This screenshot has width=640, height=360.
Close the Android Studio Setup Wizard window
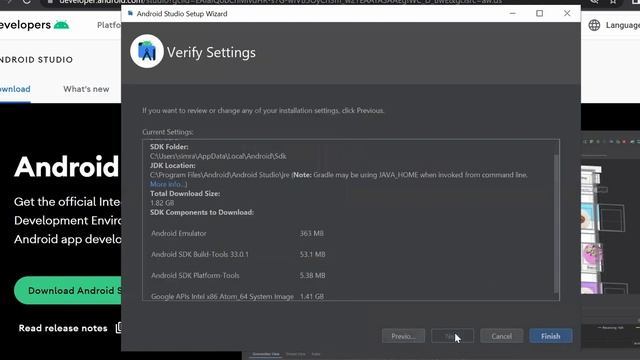pyautogui.click(x=567, y=13)
